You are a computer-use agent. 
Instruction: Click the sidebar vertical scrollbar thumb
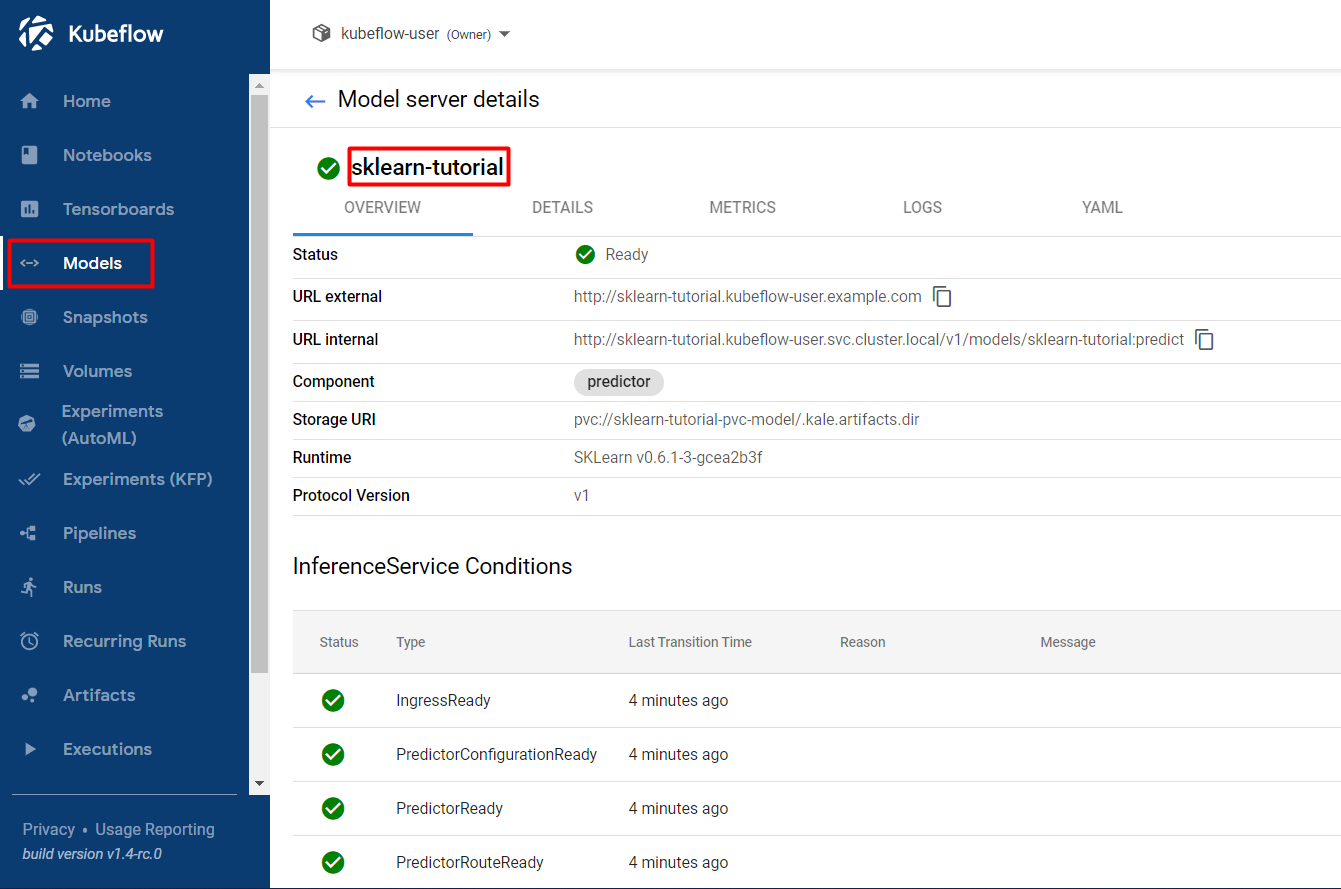pyautogui.click(x=259, y=384)
